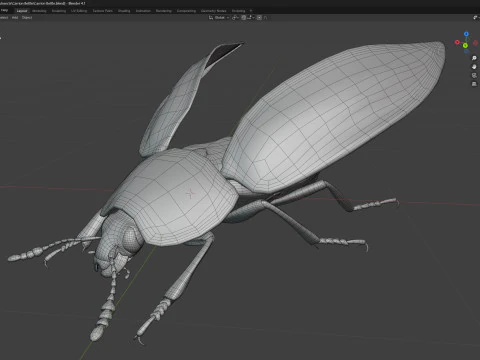Switch to the Animation workspace tab
Image resolution: width=480 pixels, height=360 pixels.
(143, 11)
